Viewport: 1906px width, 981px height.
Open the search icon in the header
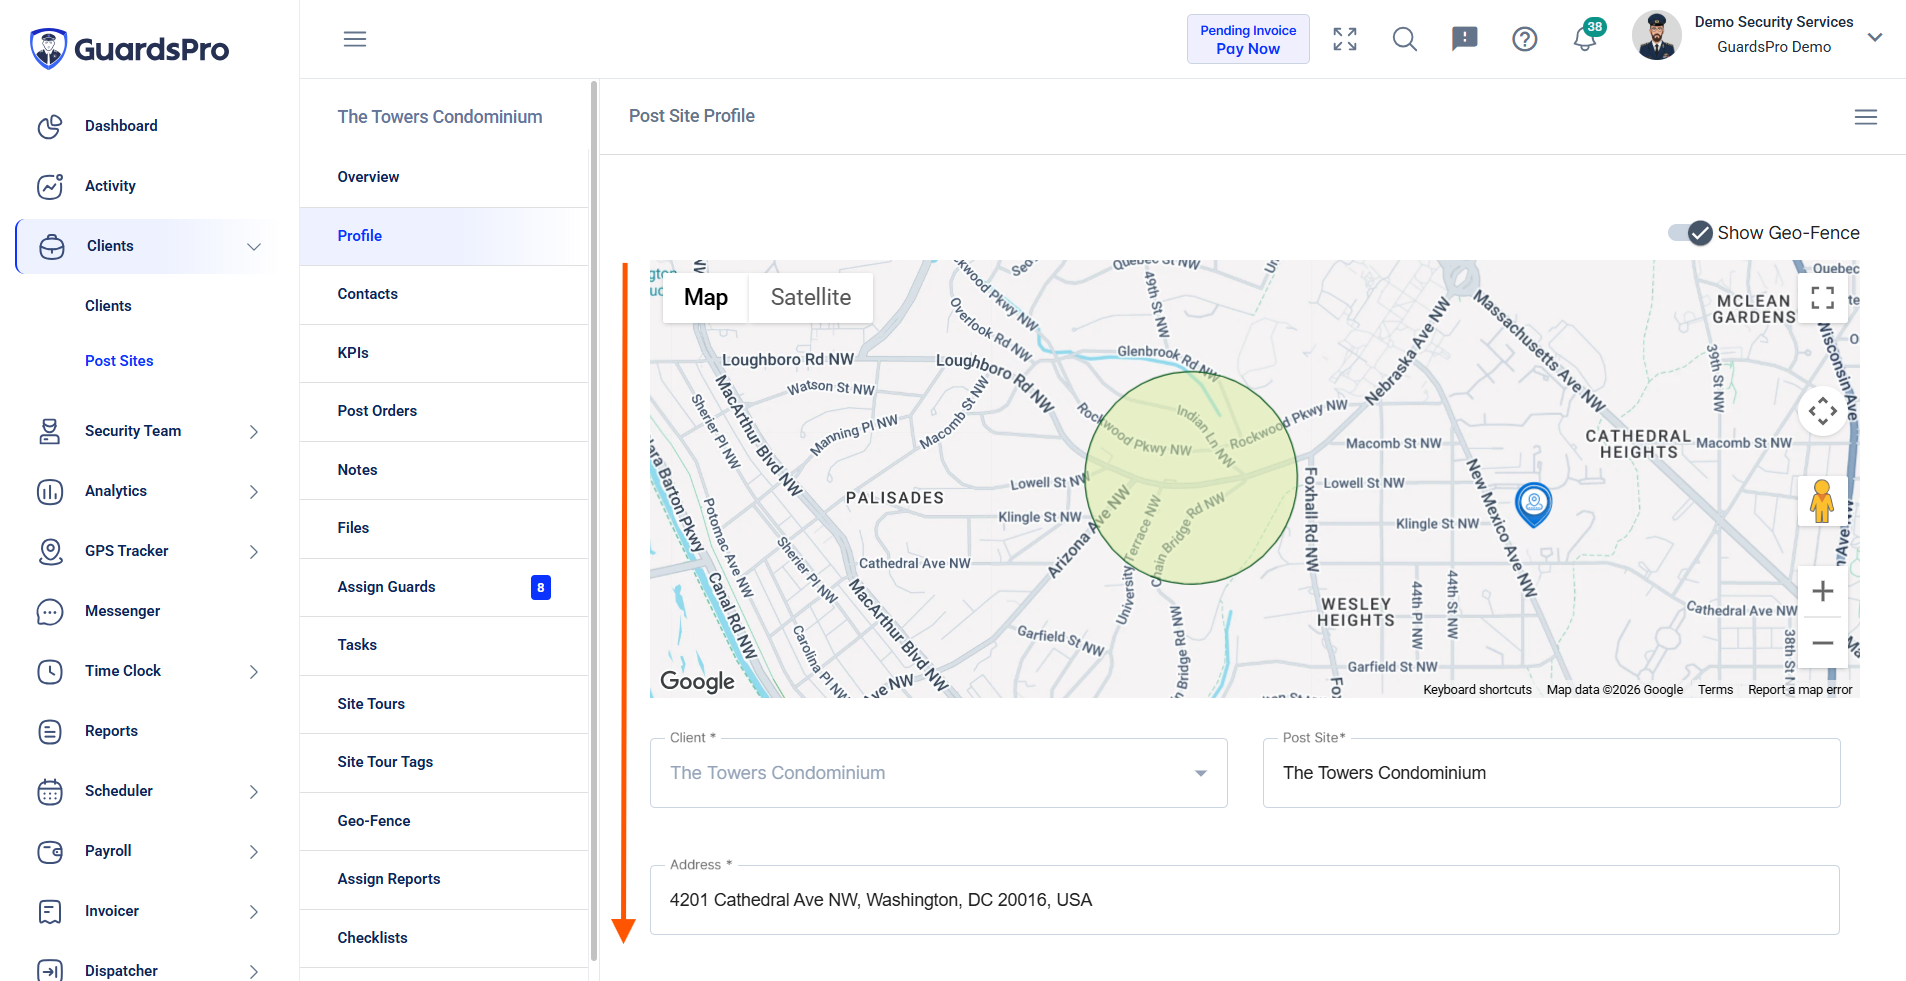[1405, 39]
